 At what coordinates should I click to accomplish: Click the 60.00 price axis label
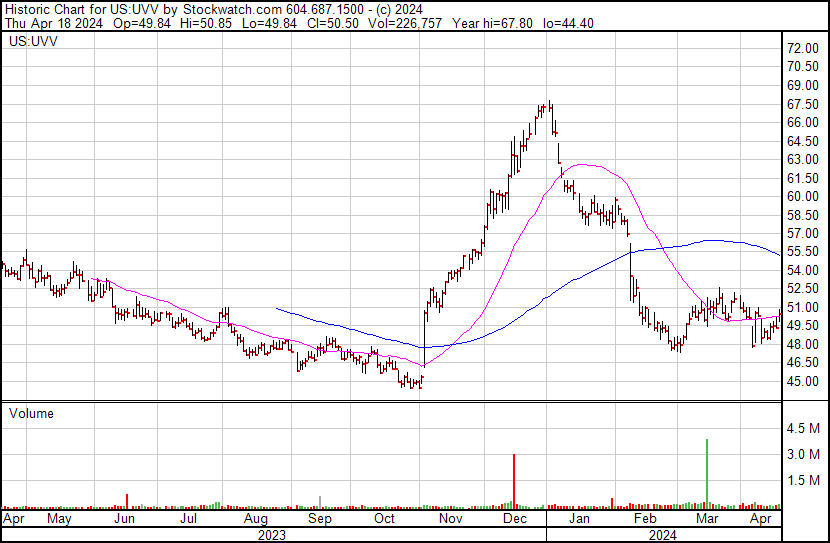coord(803,196)
